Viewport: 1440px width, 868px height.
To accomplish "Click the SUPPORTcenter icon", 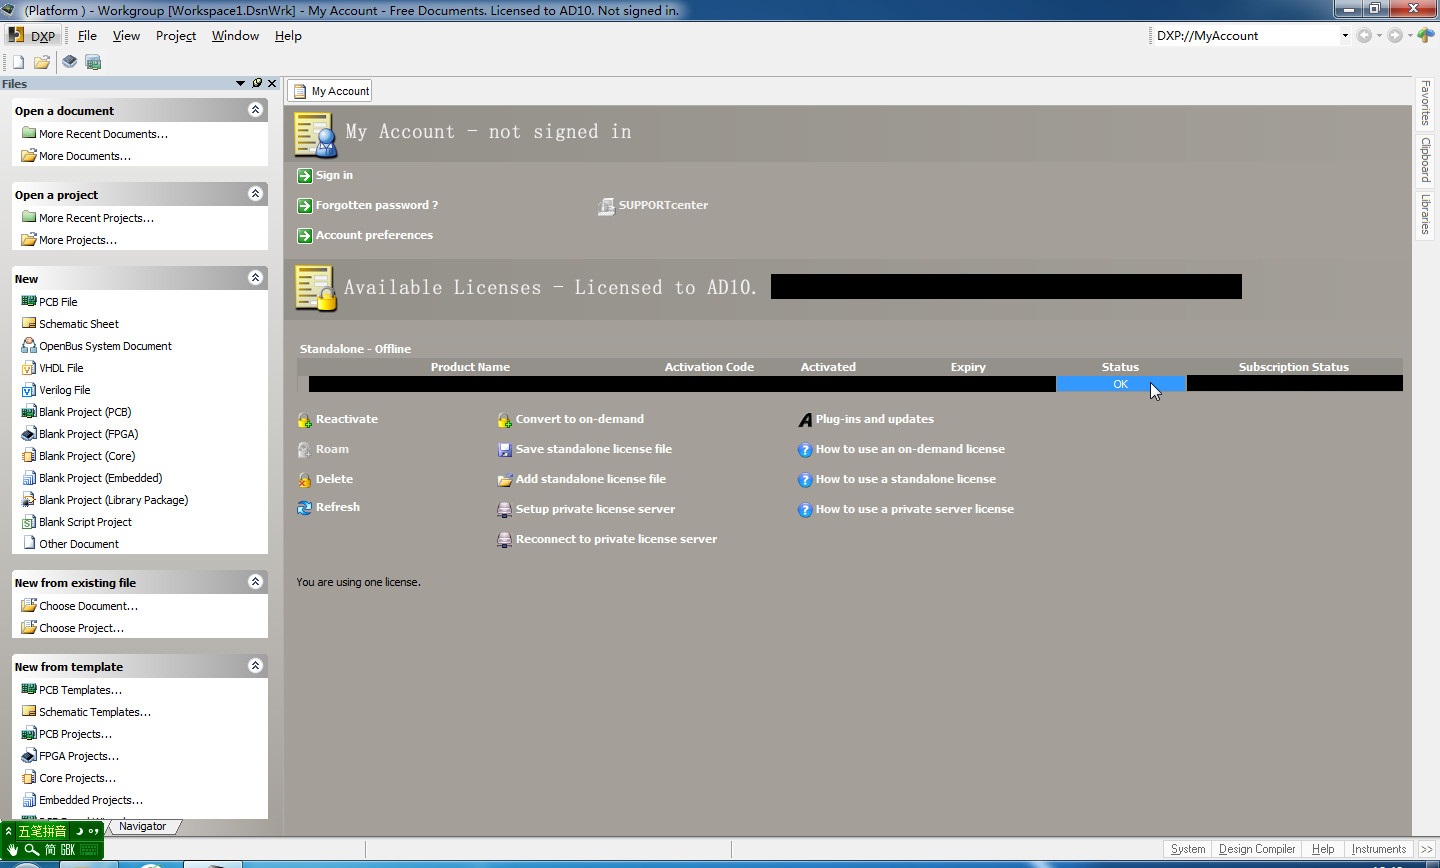I will tap(606, 206).
